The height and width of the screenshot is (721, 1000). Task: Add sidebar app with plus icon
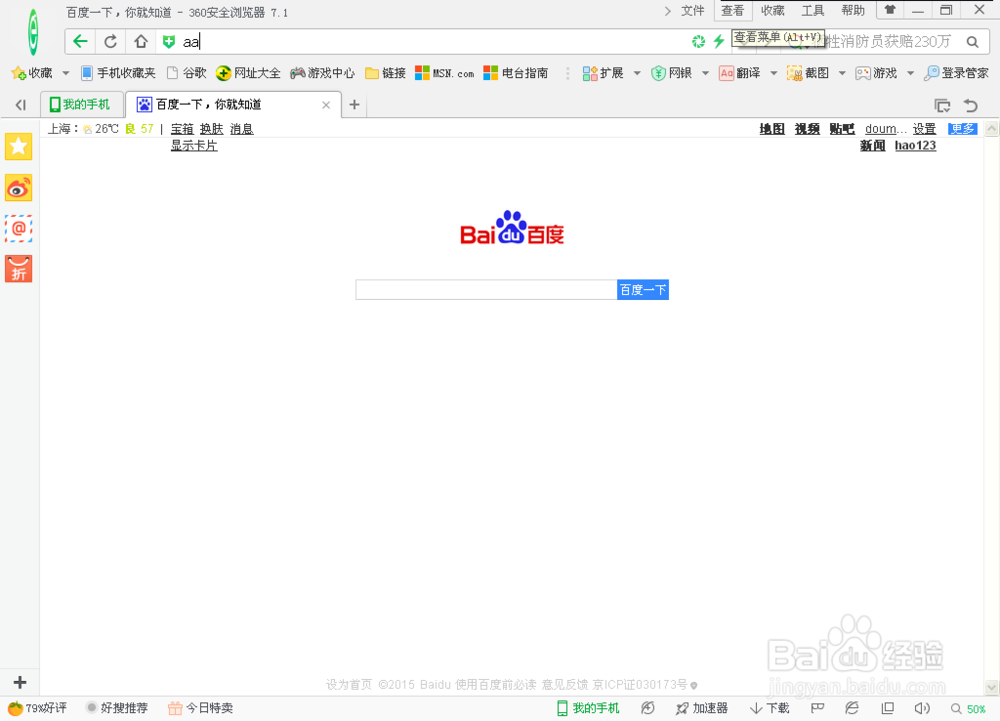tap(20, 683)
